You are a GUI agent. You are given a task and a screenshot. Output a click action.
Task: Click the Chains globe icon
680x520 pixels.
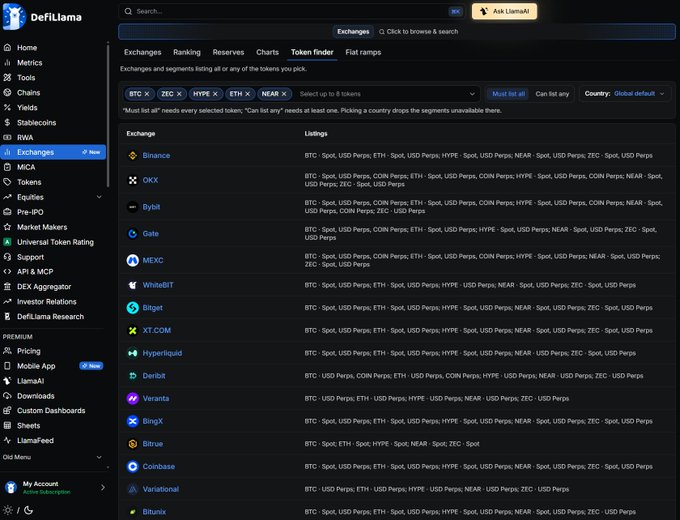coord(7,92)
